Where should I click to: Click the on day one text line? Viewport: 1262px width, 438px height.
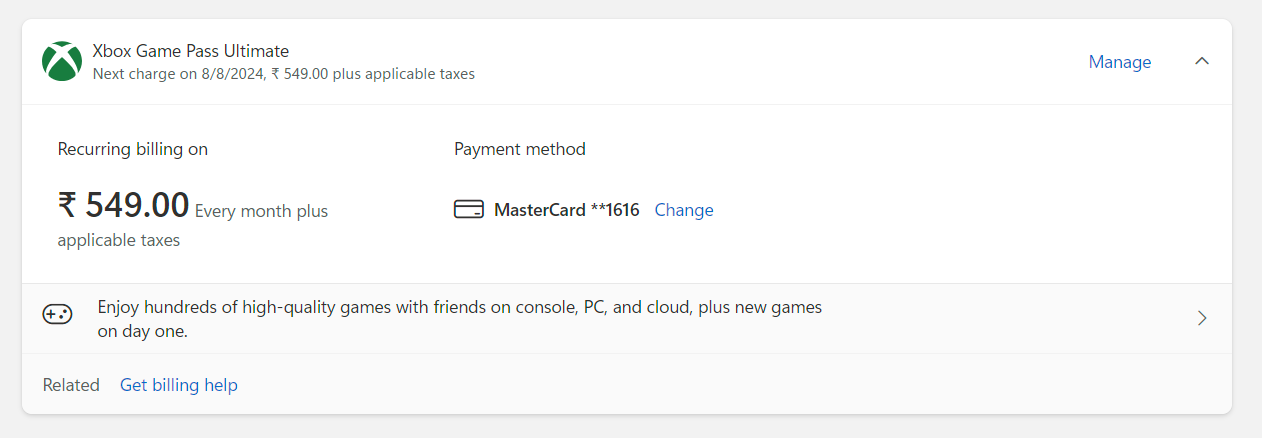click(143, 331)
